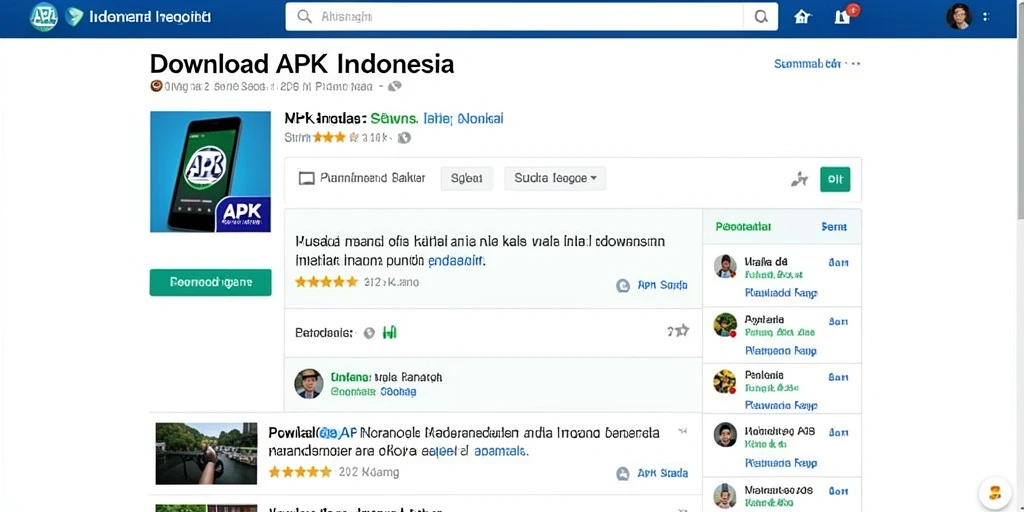
Task: Click the blue link under "Uraila da"
Action: click(781, 293)
